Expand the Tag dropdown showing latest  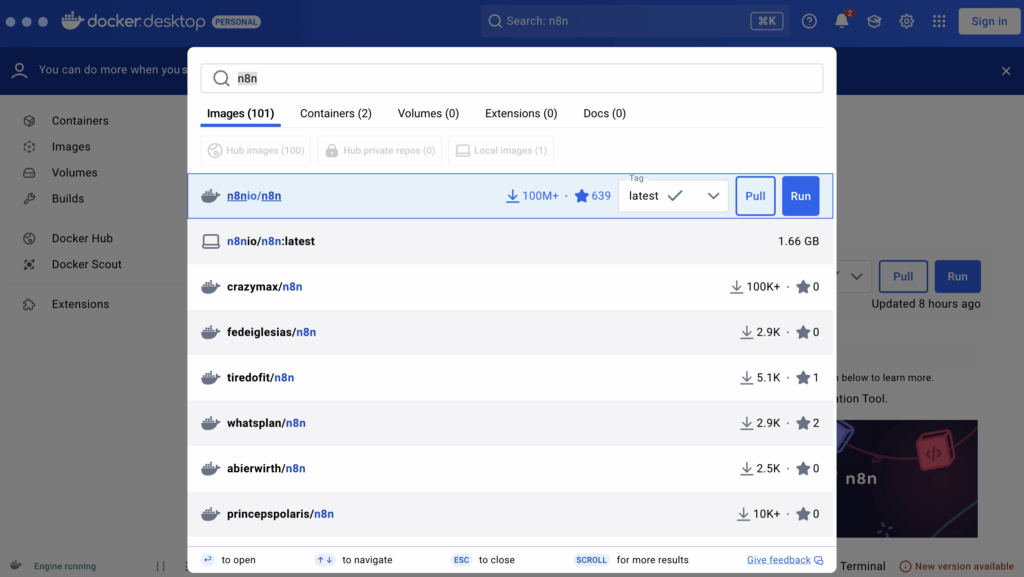673,196
